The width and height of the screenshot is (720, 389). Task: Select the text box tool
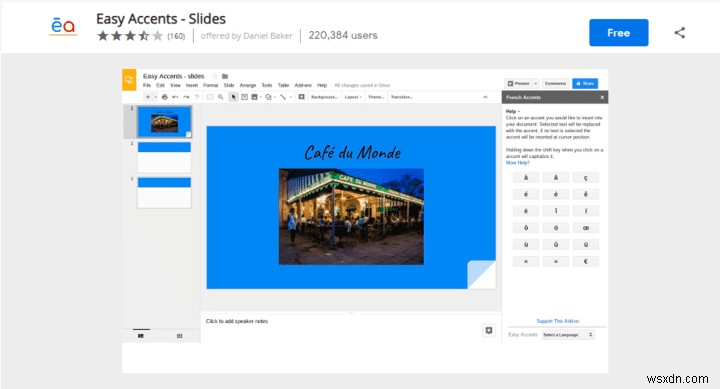click(x=244, y=97)
